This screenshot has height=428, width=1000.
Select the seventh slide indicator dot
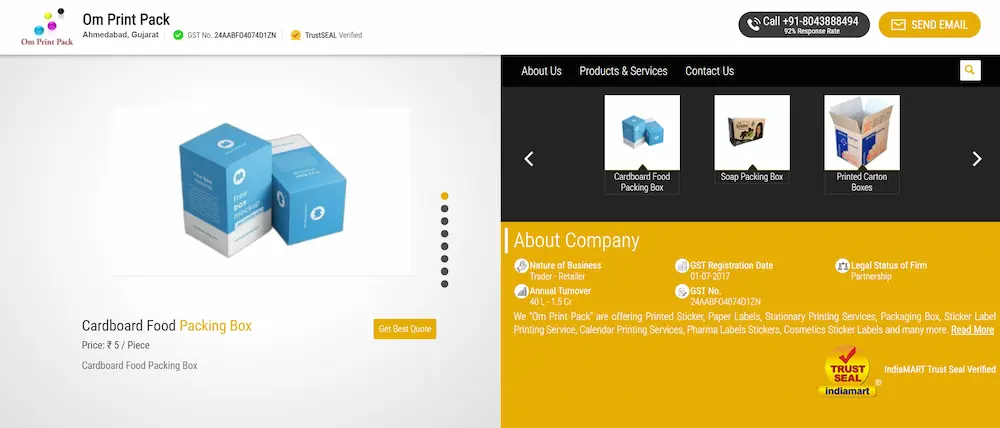[x=445, y=271]
